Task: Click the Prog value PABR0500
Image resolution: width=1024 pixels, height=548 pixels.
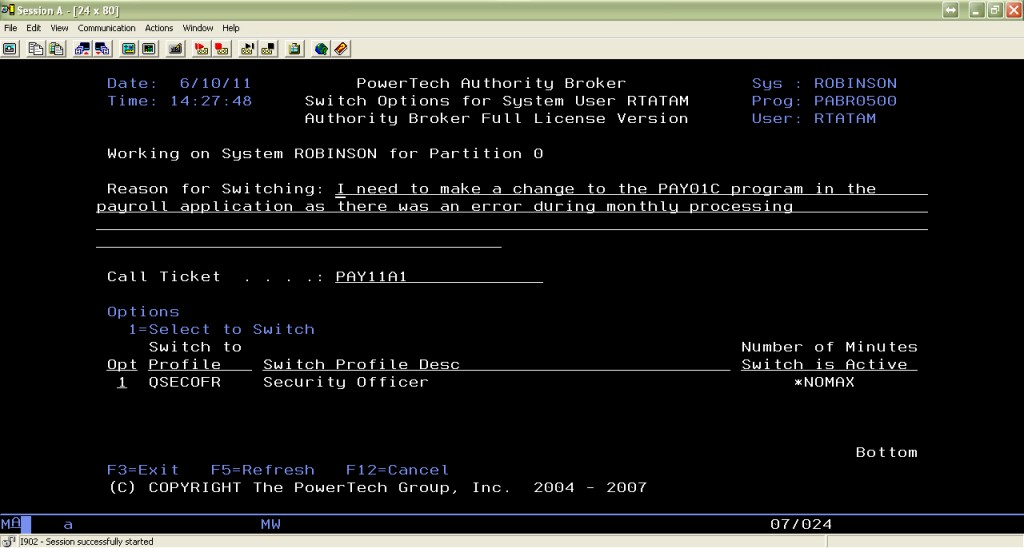Action: click(855, 101)
